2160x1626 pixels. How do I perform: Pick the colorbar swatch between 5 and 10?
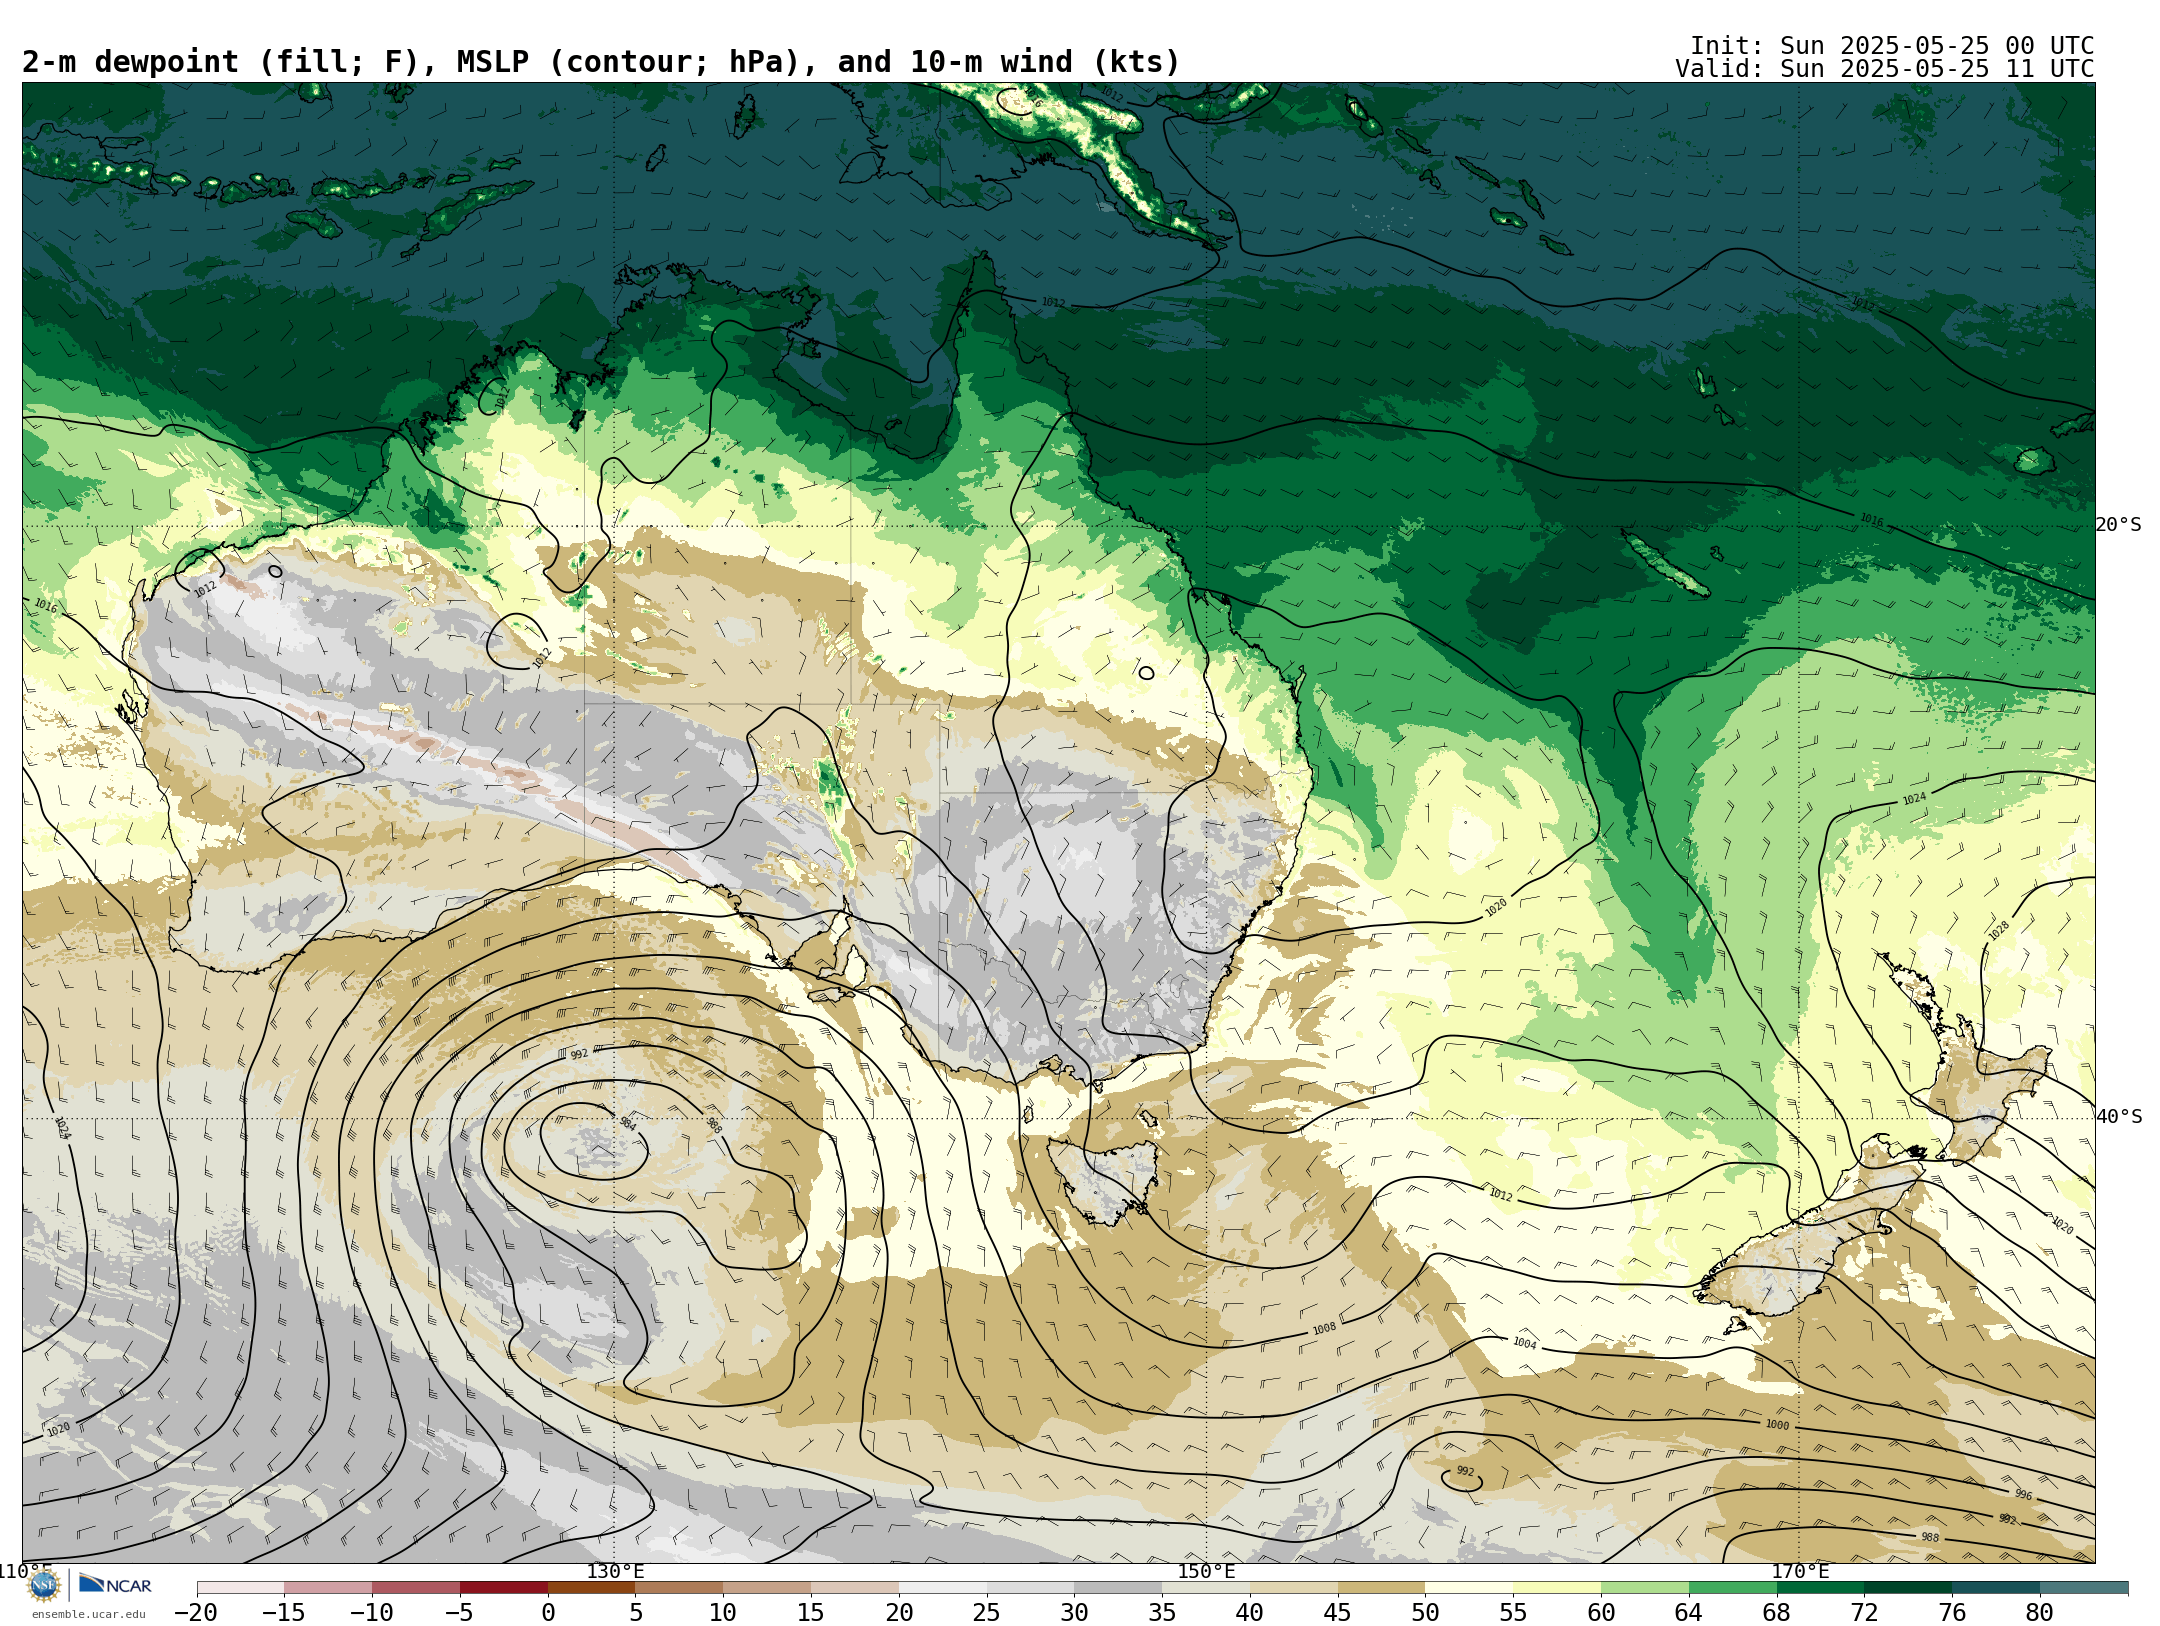679,1588
